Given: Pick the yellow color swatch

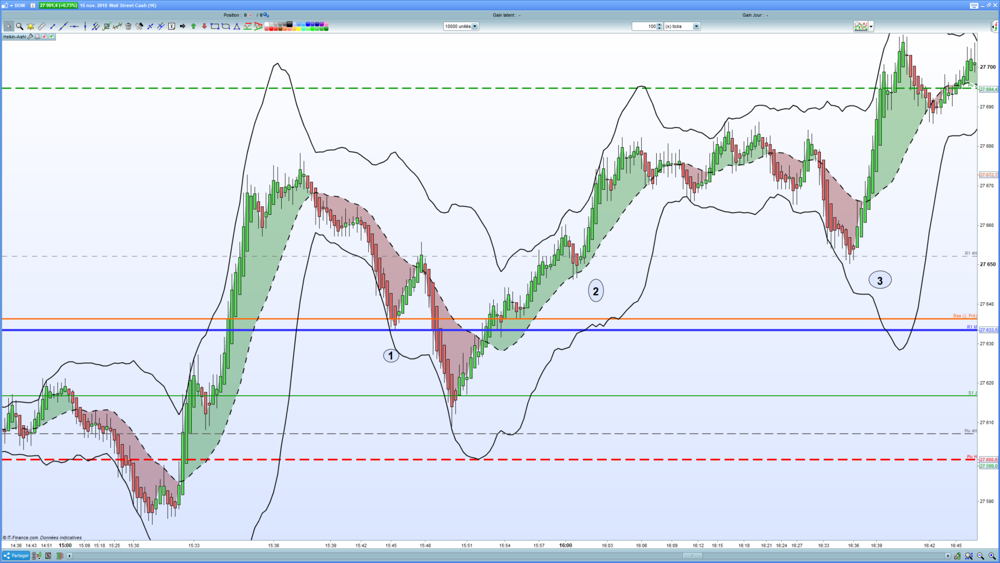Looking at the screenshot, I should 298,29.
